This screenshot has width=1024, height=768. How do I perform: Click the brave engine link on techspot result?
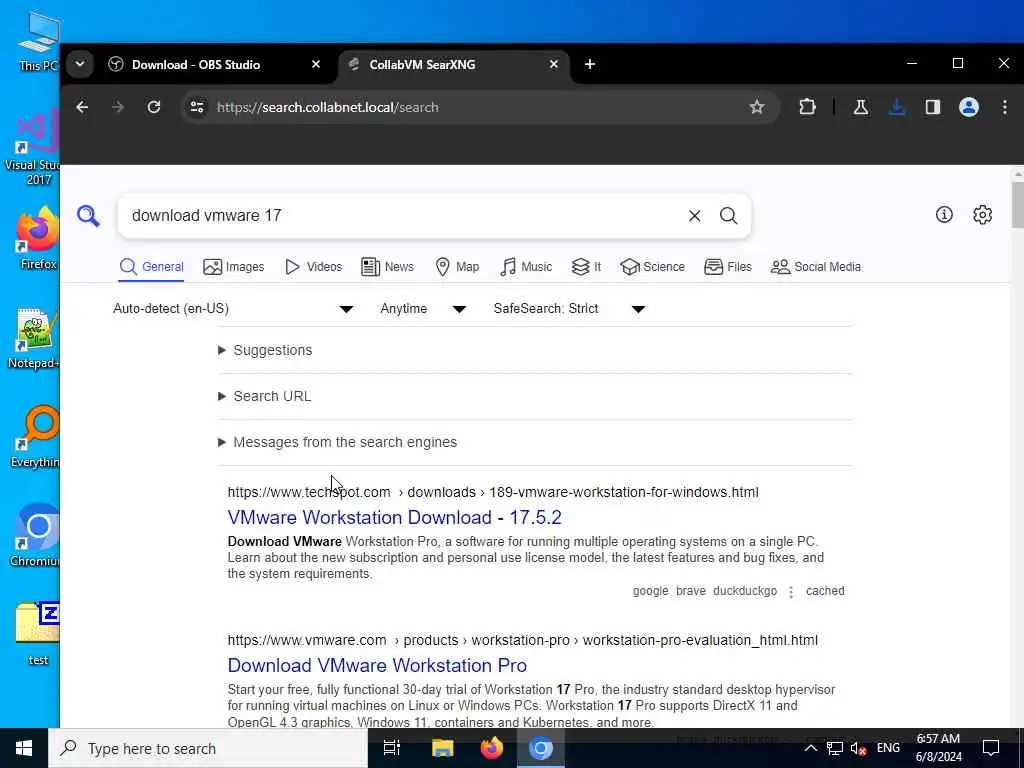(691, 591)
